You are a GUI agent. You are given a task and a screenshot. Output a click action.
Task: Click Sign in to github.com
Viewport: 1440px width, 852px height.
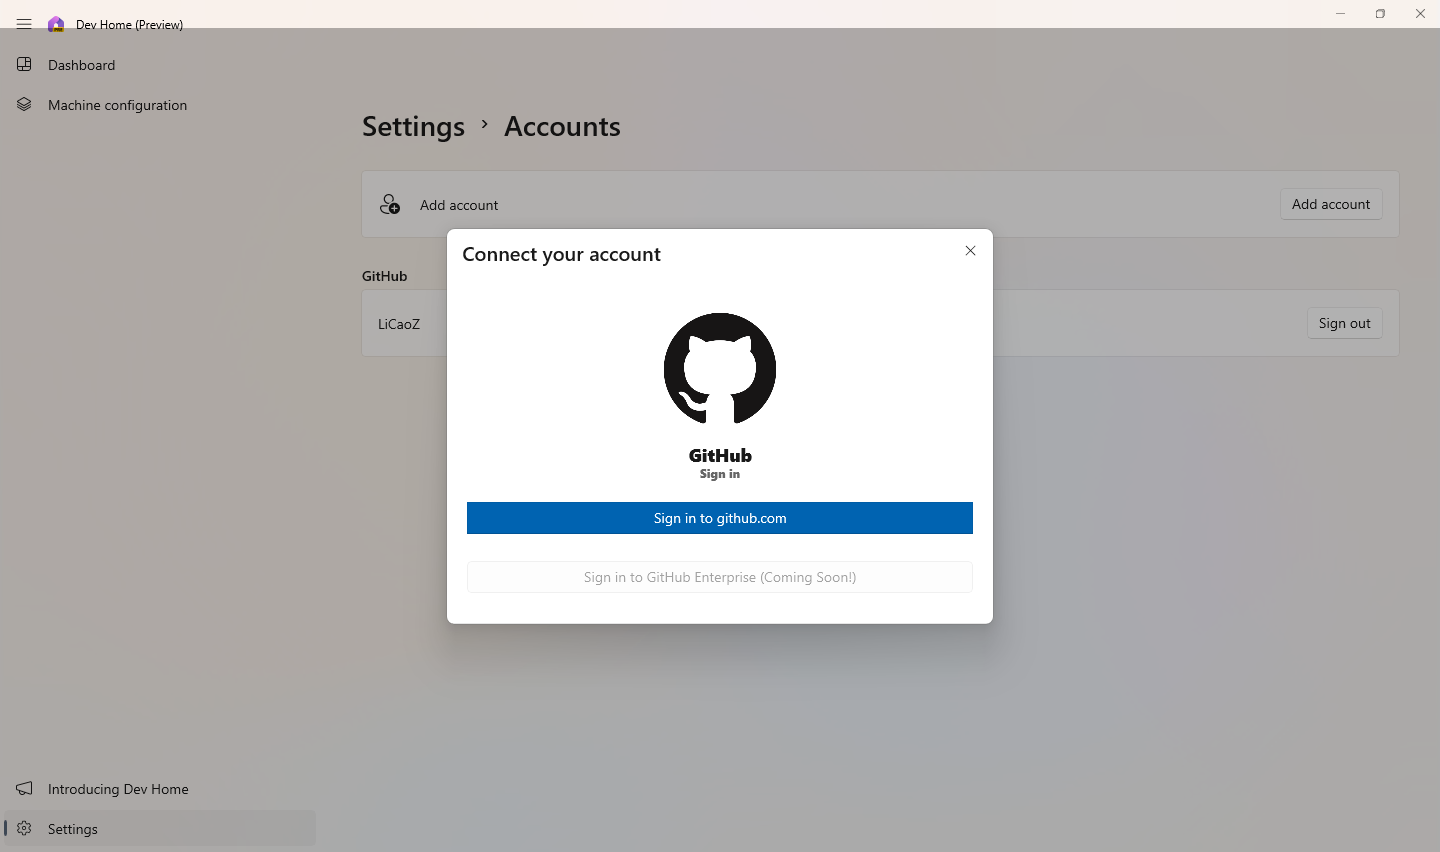719,518
